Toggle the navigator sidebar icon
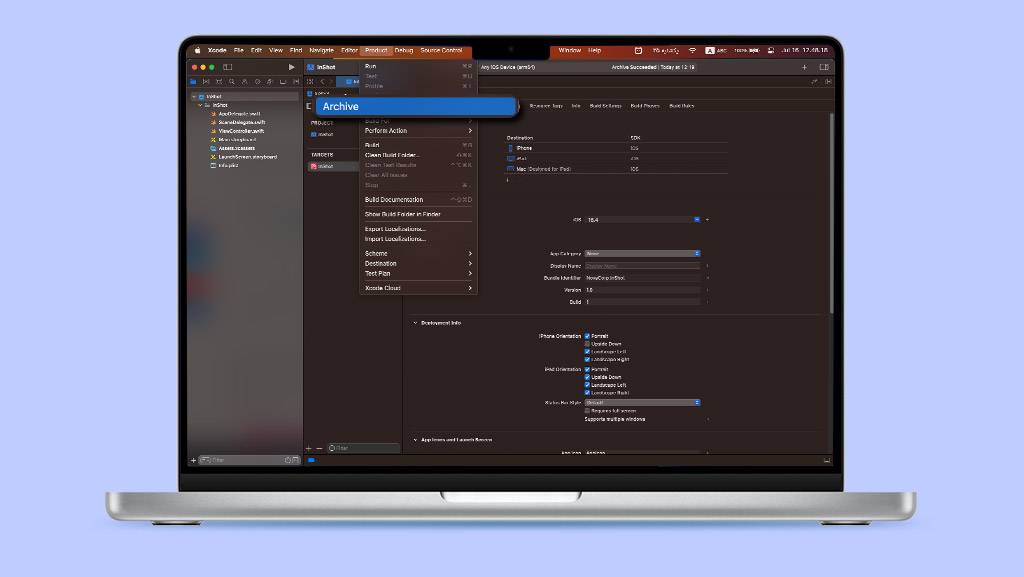This screenshot has width=1024, height=577. (227, 67)
